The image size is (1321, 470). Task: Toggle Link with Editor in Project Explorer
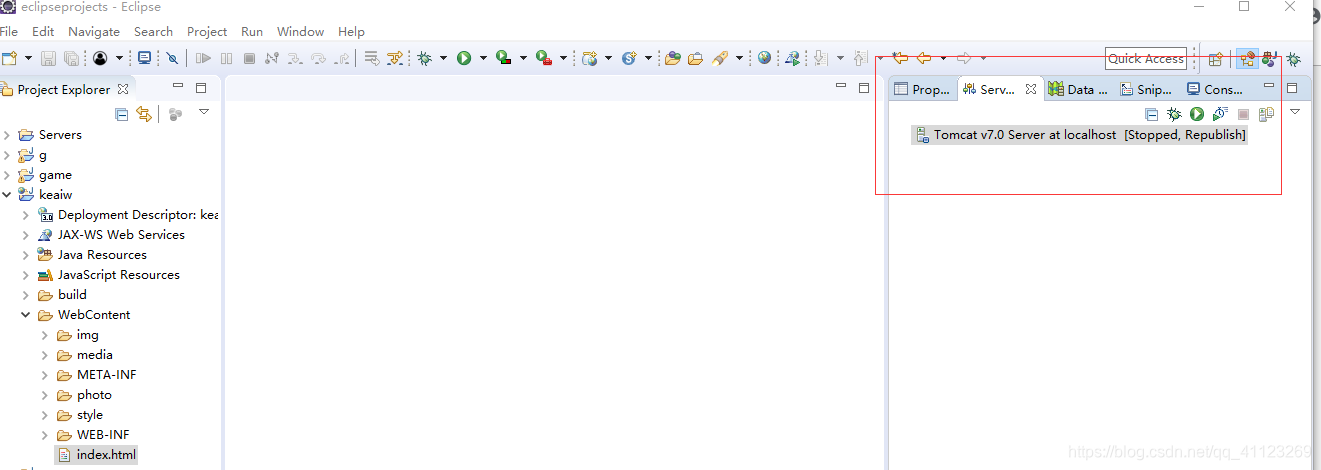pyautogui.click(x=144, y=114)
